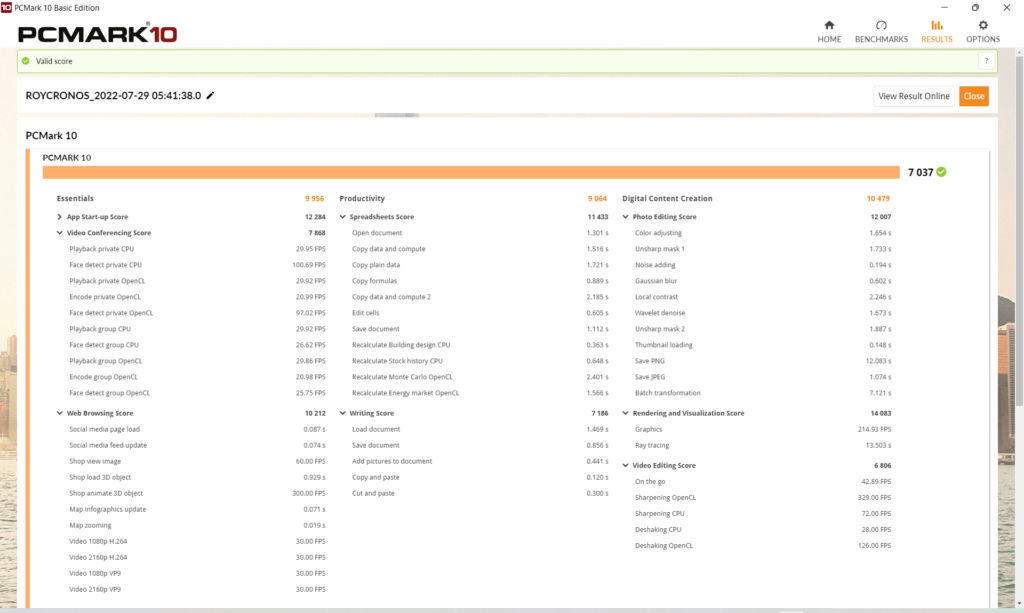This screenshot has height=613, width=1024.
Task: Click the Essentials score 9 956
Action: click(314, 198)
